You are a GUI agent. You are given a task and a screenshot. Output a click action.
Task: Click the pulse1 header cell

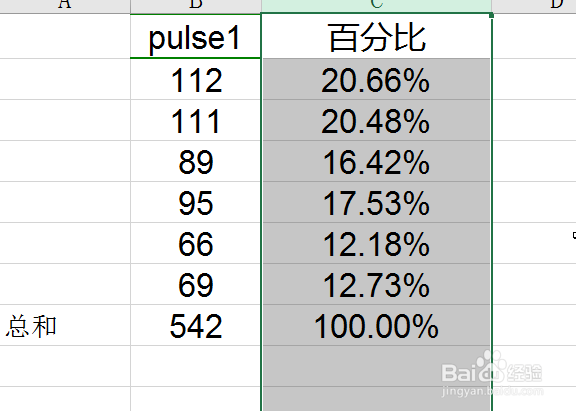[x=195, y=36]
